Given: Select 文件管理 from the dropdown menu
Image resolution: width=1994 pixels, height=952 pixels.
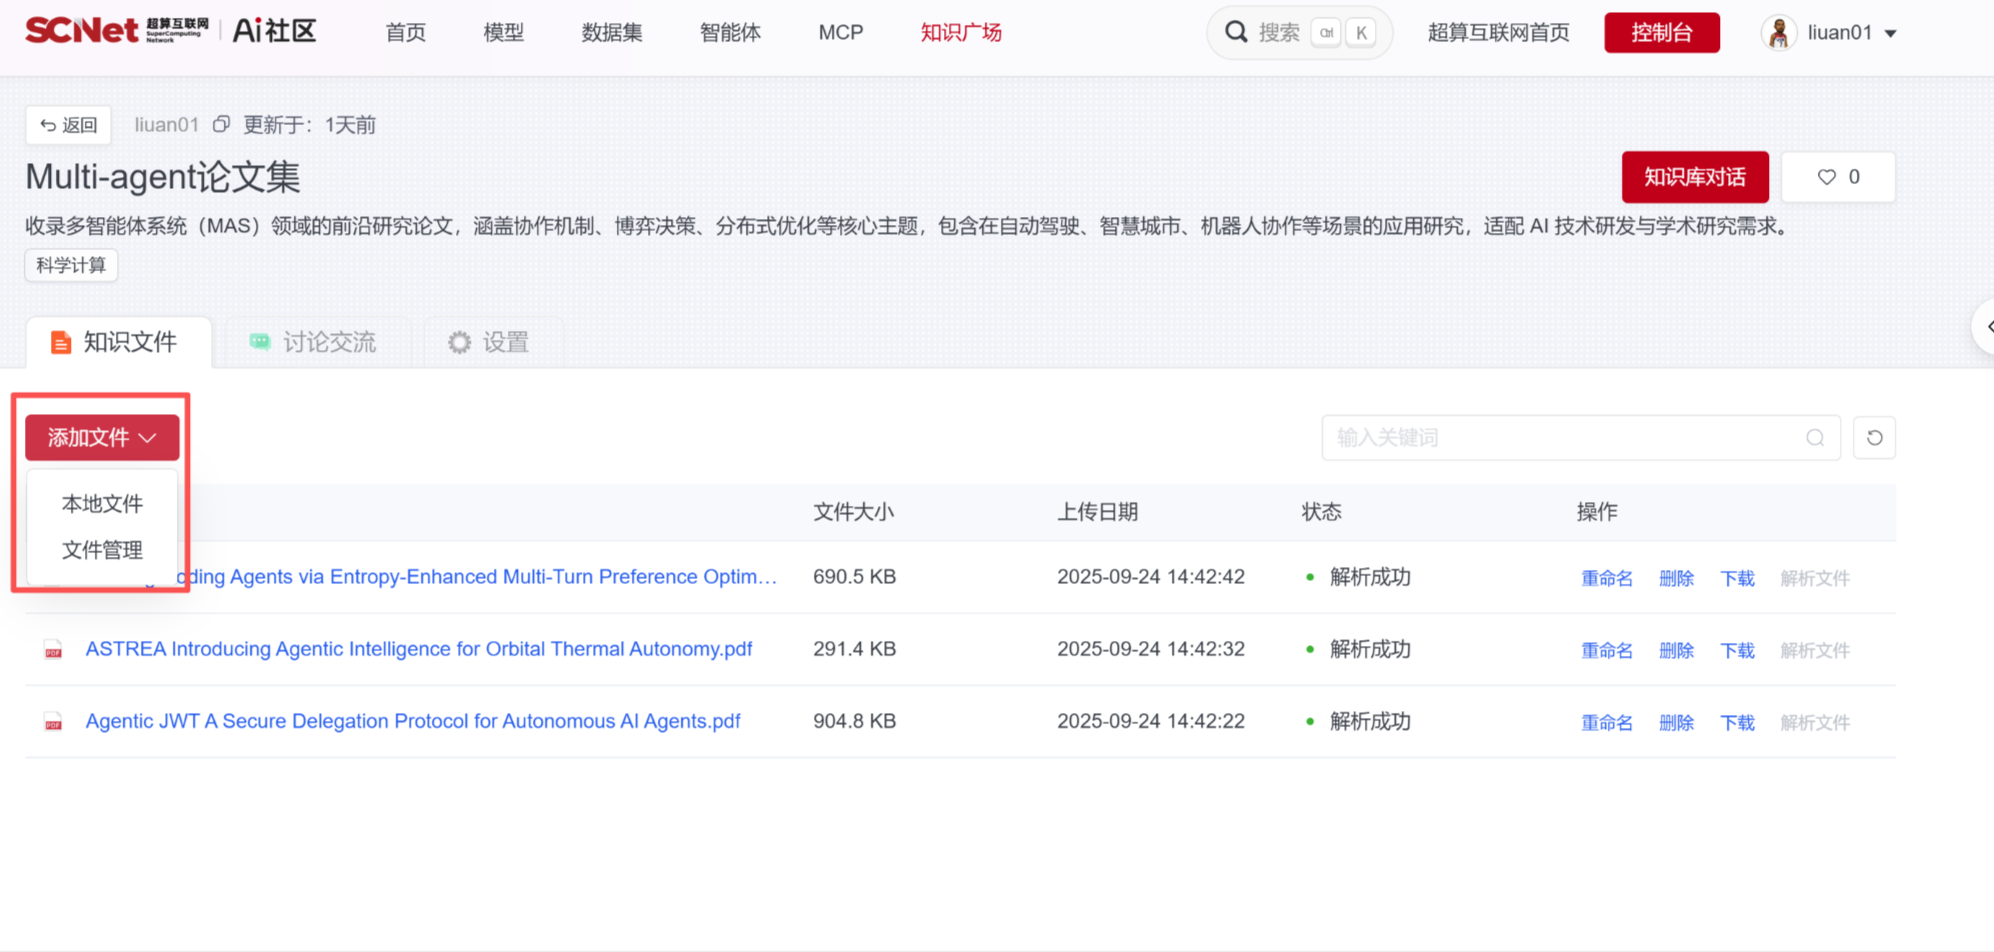Looking at the screenshot, I should [x=102, y=550].
